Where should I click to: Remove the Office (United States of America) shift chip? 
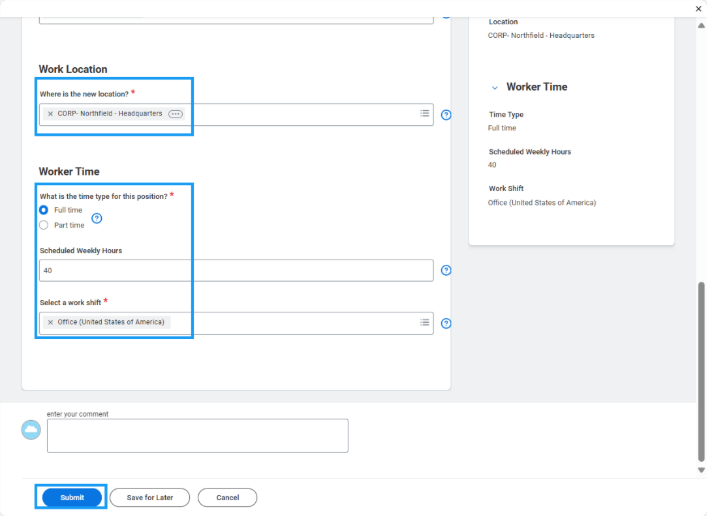[50, 322]
